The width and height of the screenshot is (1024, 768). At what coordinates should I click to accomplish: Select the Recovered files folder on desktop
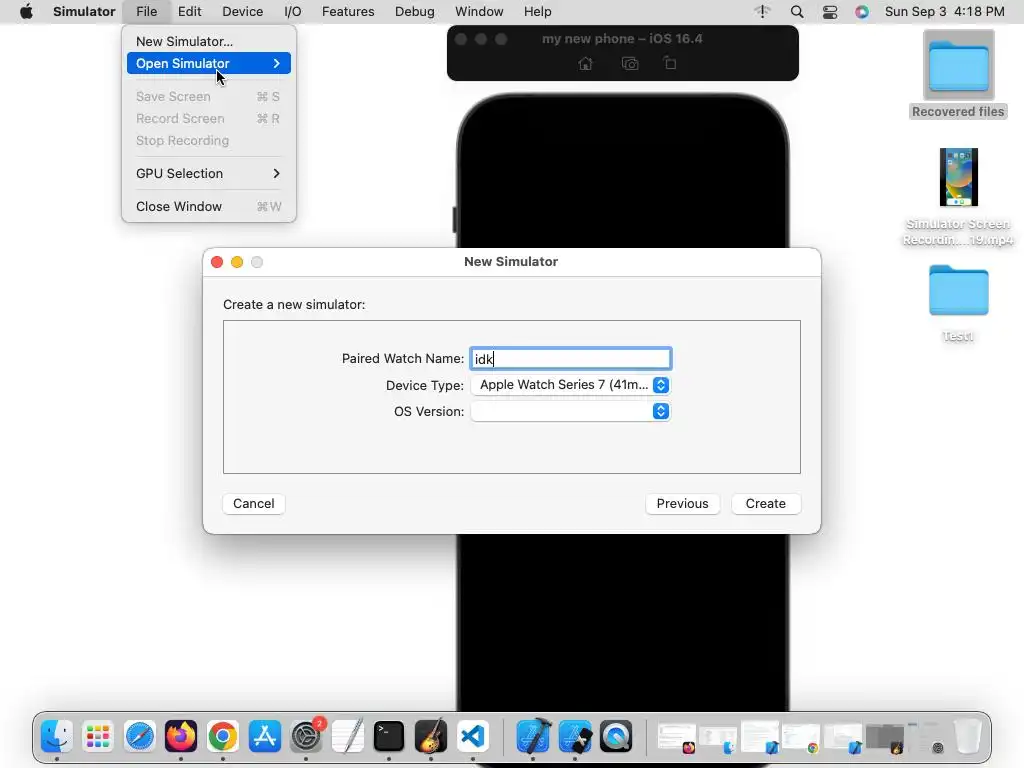(x=958, y=75)
